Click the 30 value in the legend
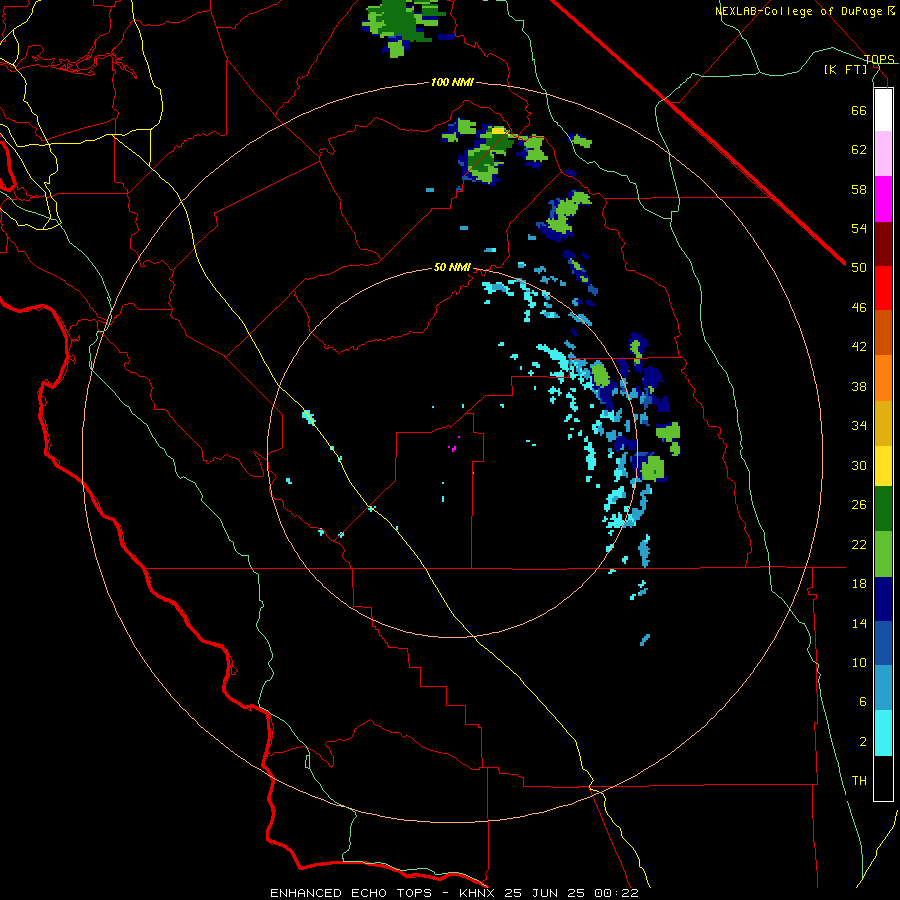900x900 pixels. click(859, 465)
